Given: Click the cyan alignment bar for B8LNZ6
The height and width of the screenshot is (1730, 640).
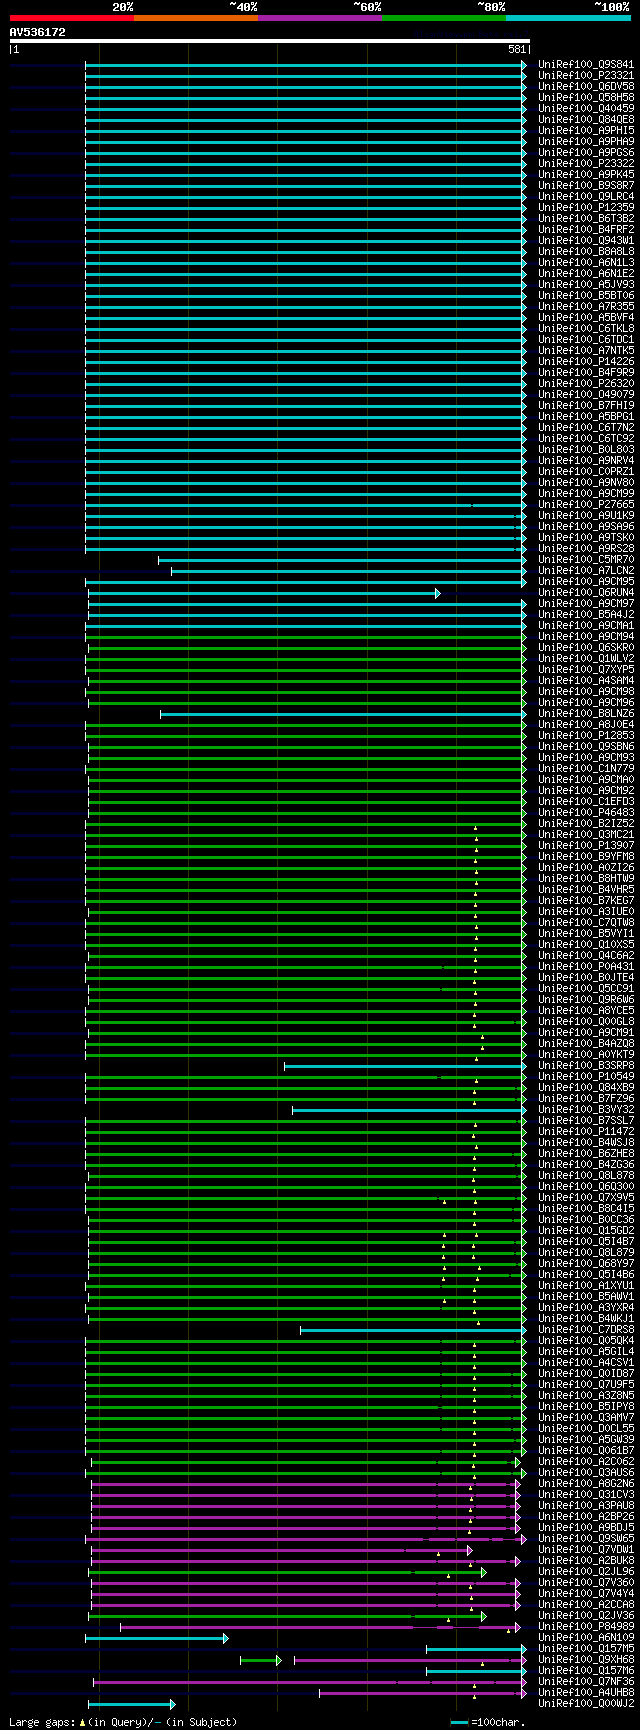Looking at the screenshot, I should [343, 714].
